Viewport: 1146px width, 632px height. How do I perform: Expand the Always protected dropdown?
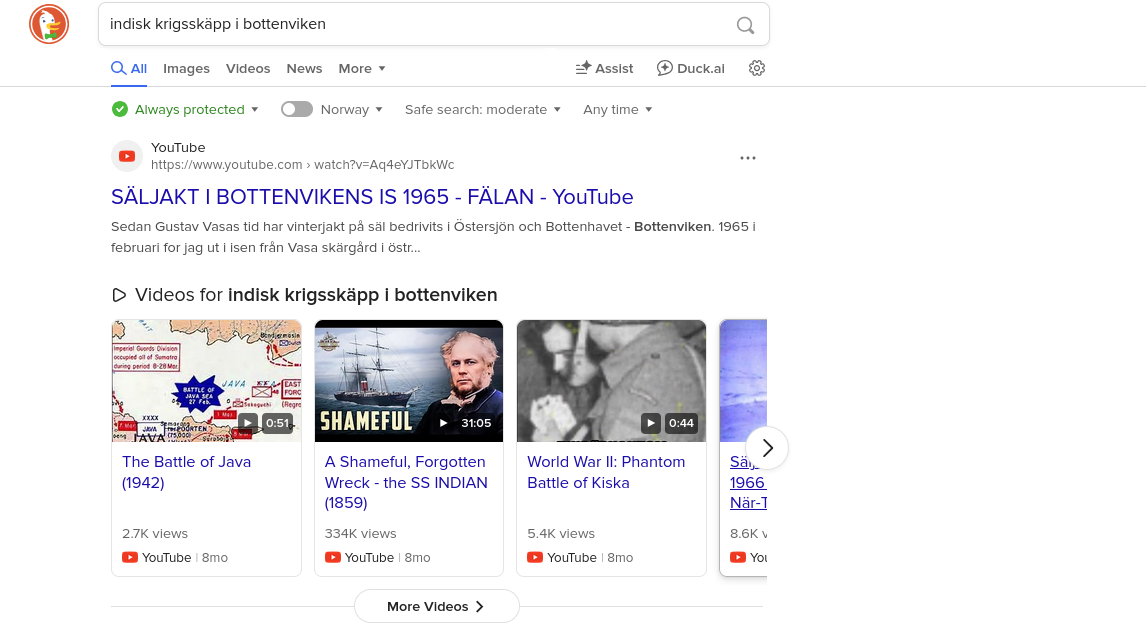point(185,110)
